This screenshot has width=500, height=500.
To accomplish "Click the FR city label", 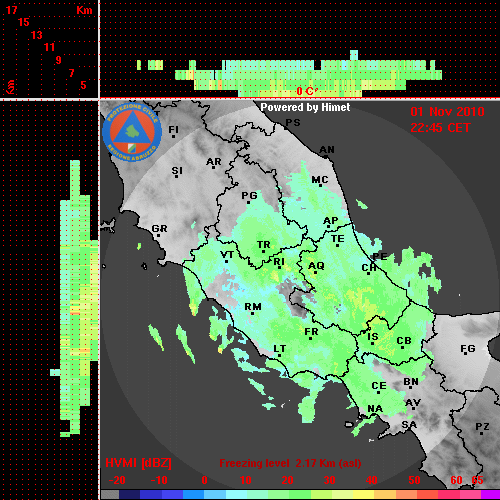I will click(311, 332).
